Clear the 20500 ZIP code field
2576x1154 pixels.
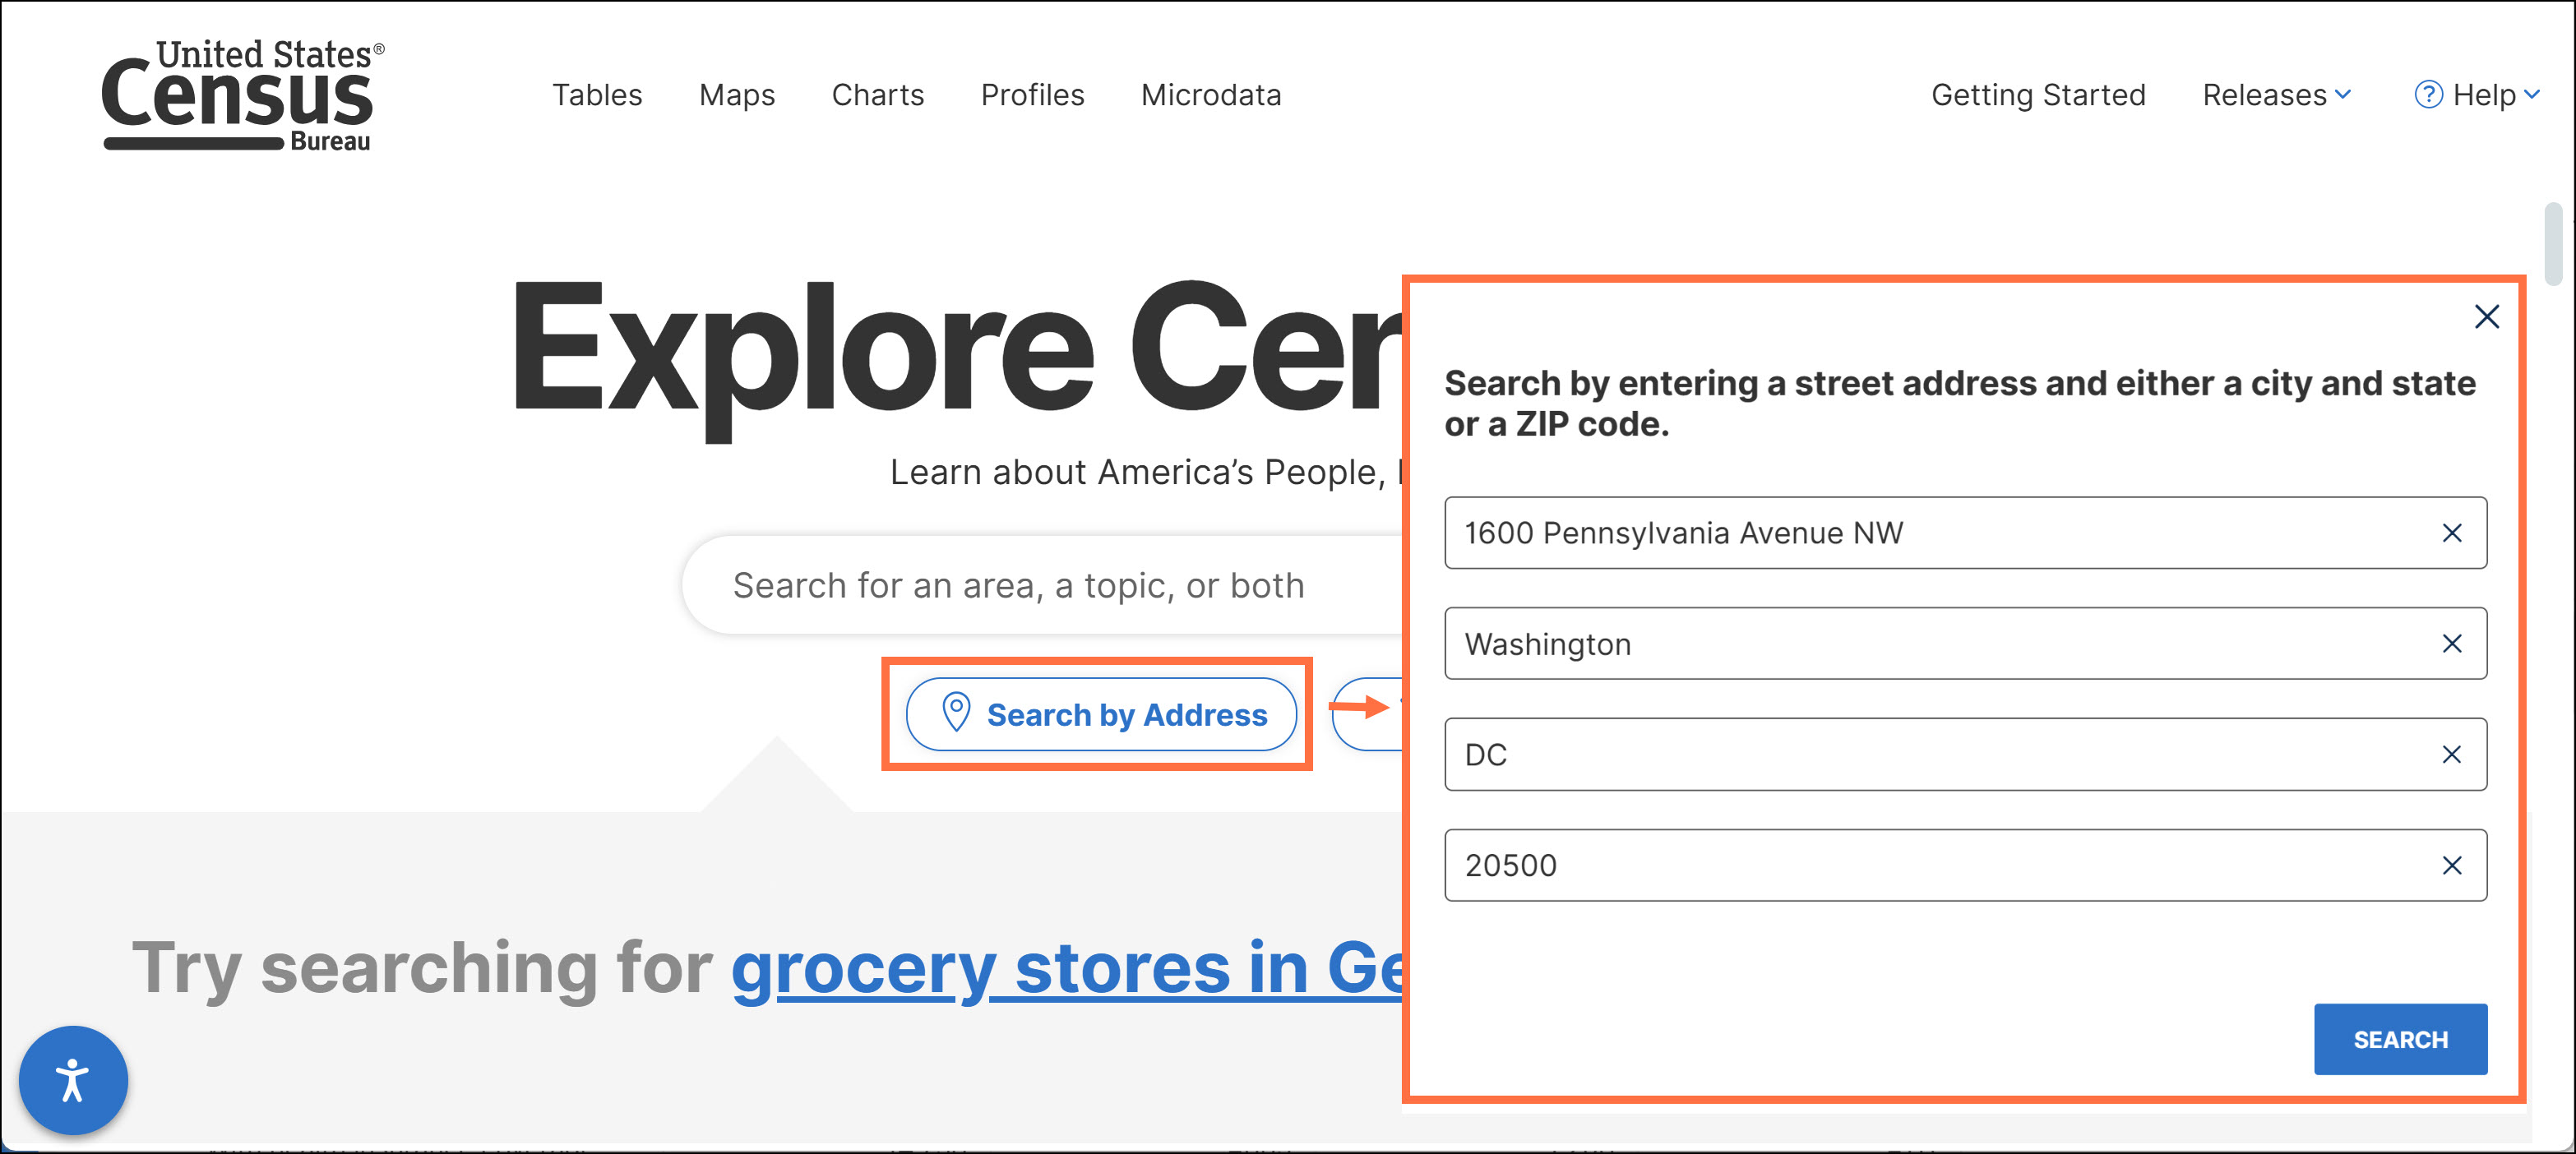[x=2451, y=866]
